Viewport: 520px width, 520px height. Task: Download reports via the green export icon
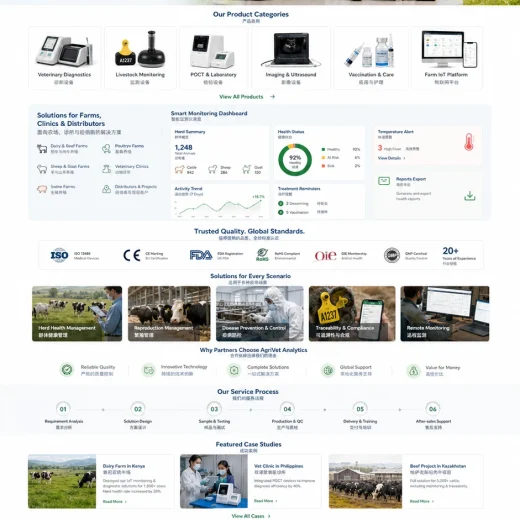pos(470,196)
